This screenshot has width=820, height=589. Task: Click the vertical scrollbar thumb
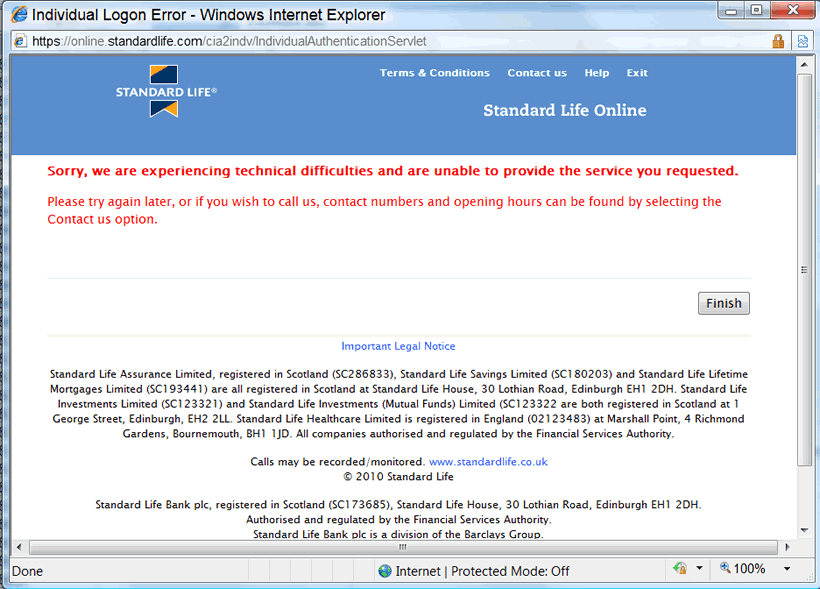pyautogui.click(x=804, y=269)
